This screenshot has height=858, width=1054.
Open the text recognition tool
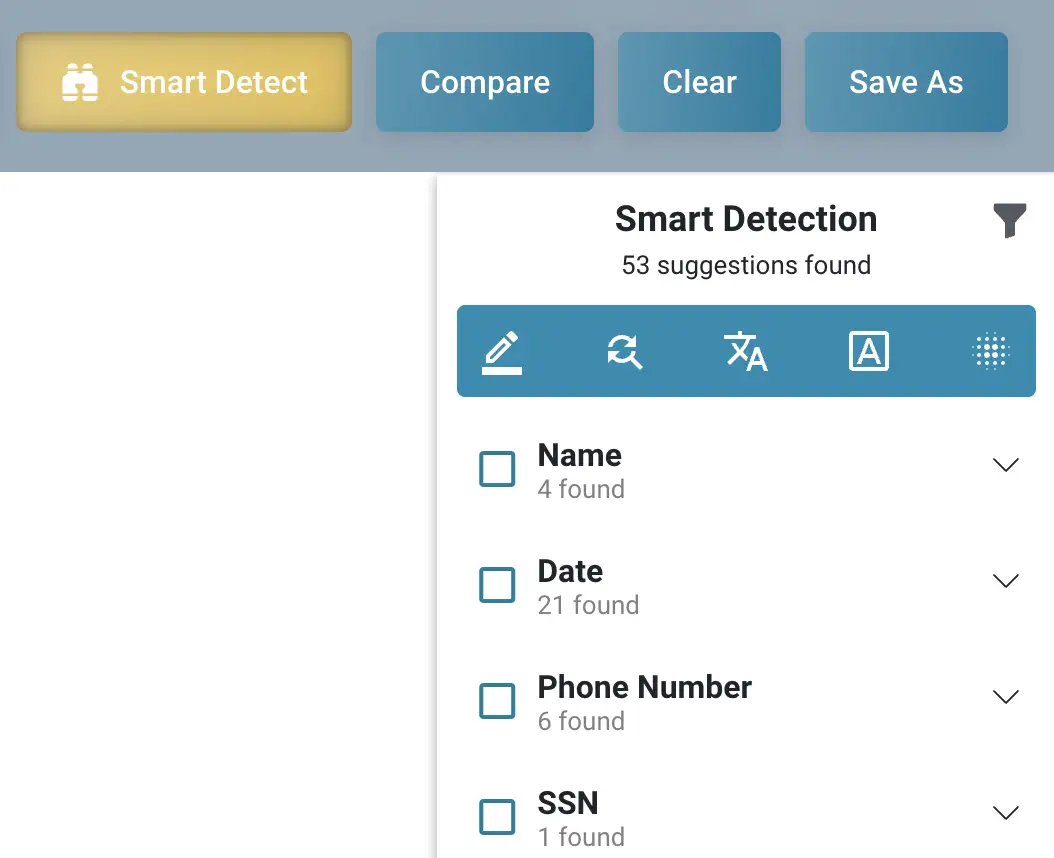(x=868, y=351)
